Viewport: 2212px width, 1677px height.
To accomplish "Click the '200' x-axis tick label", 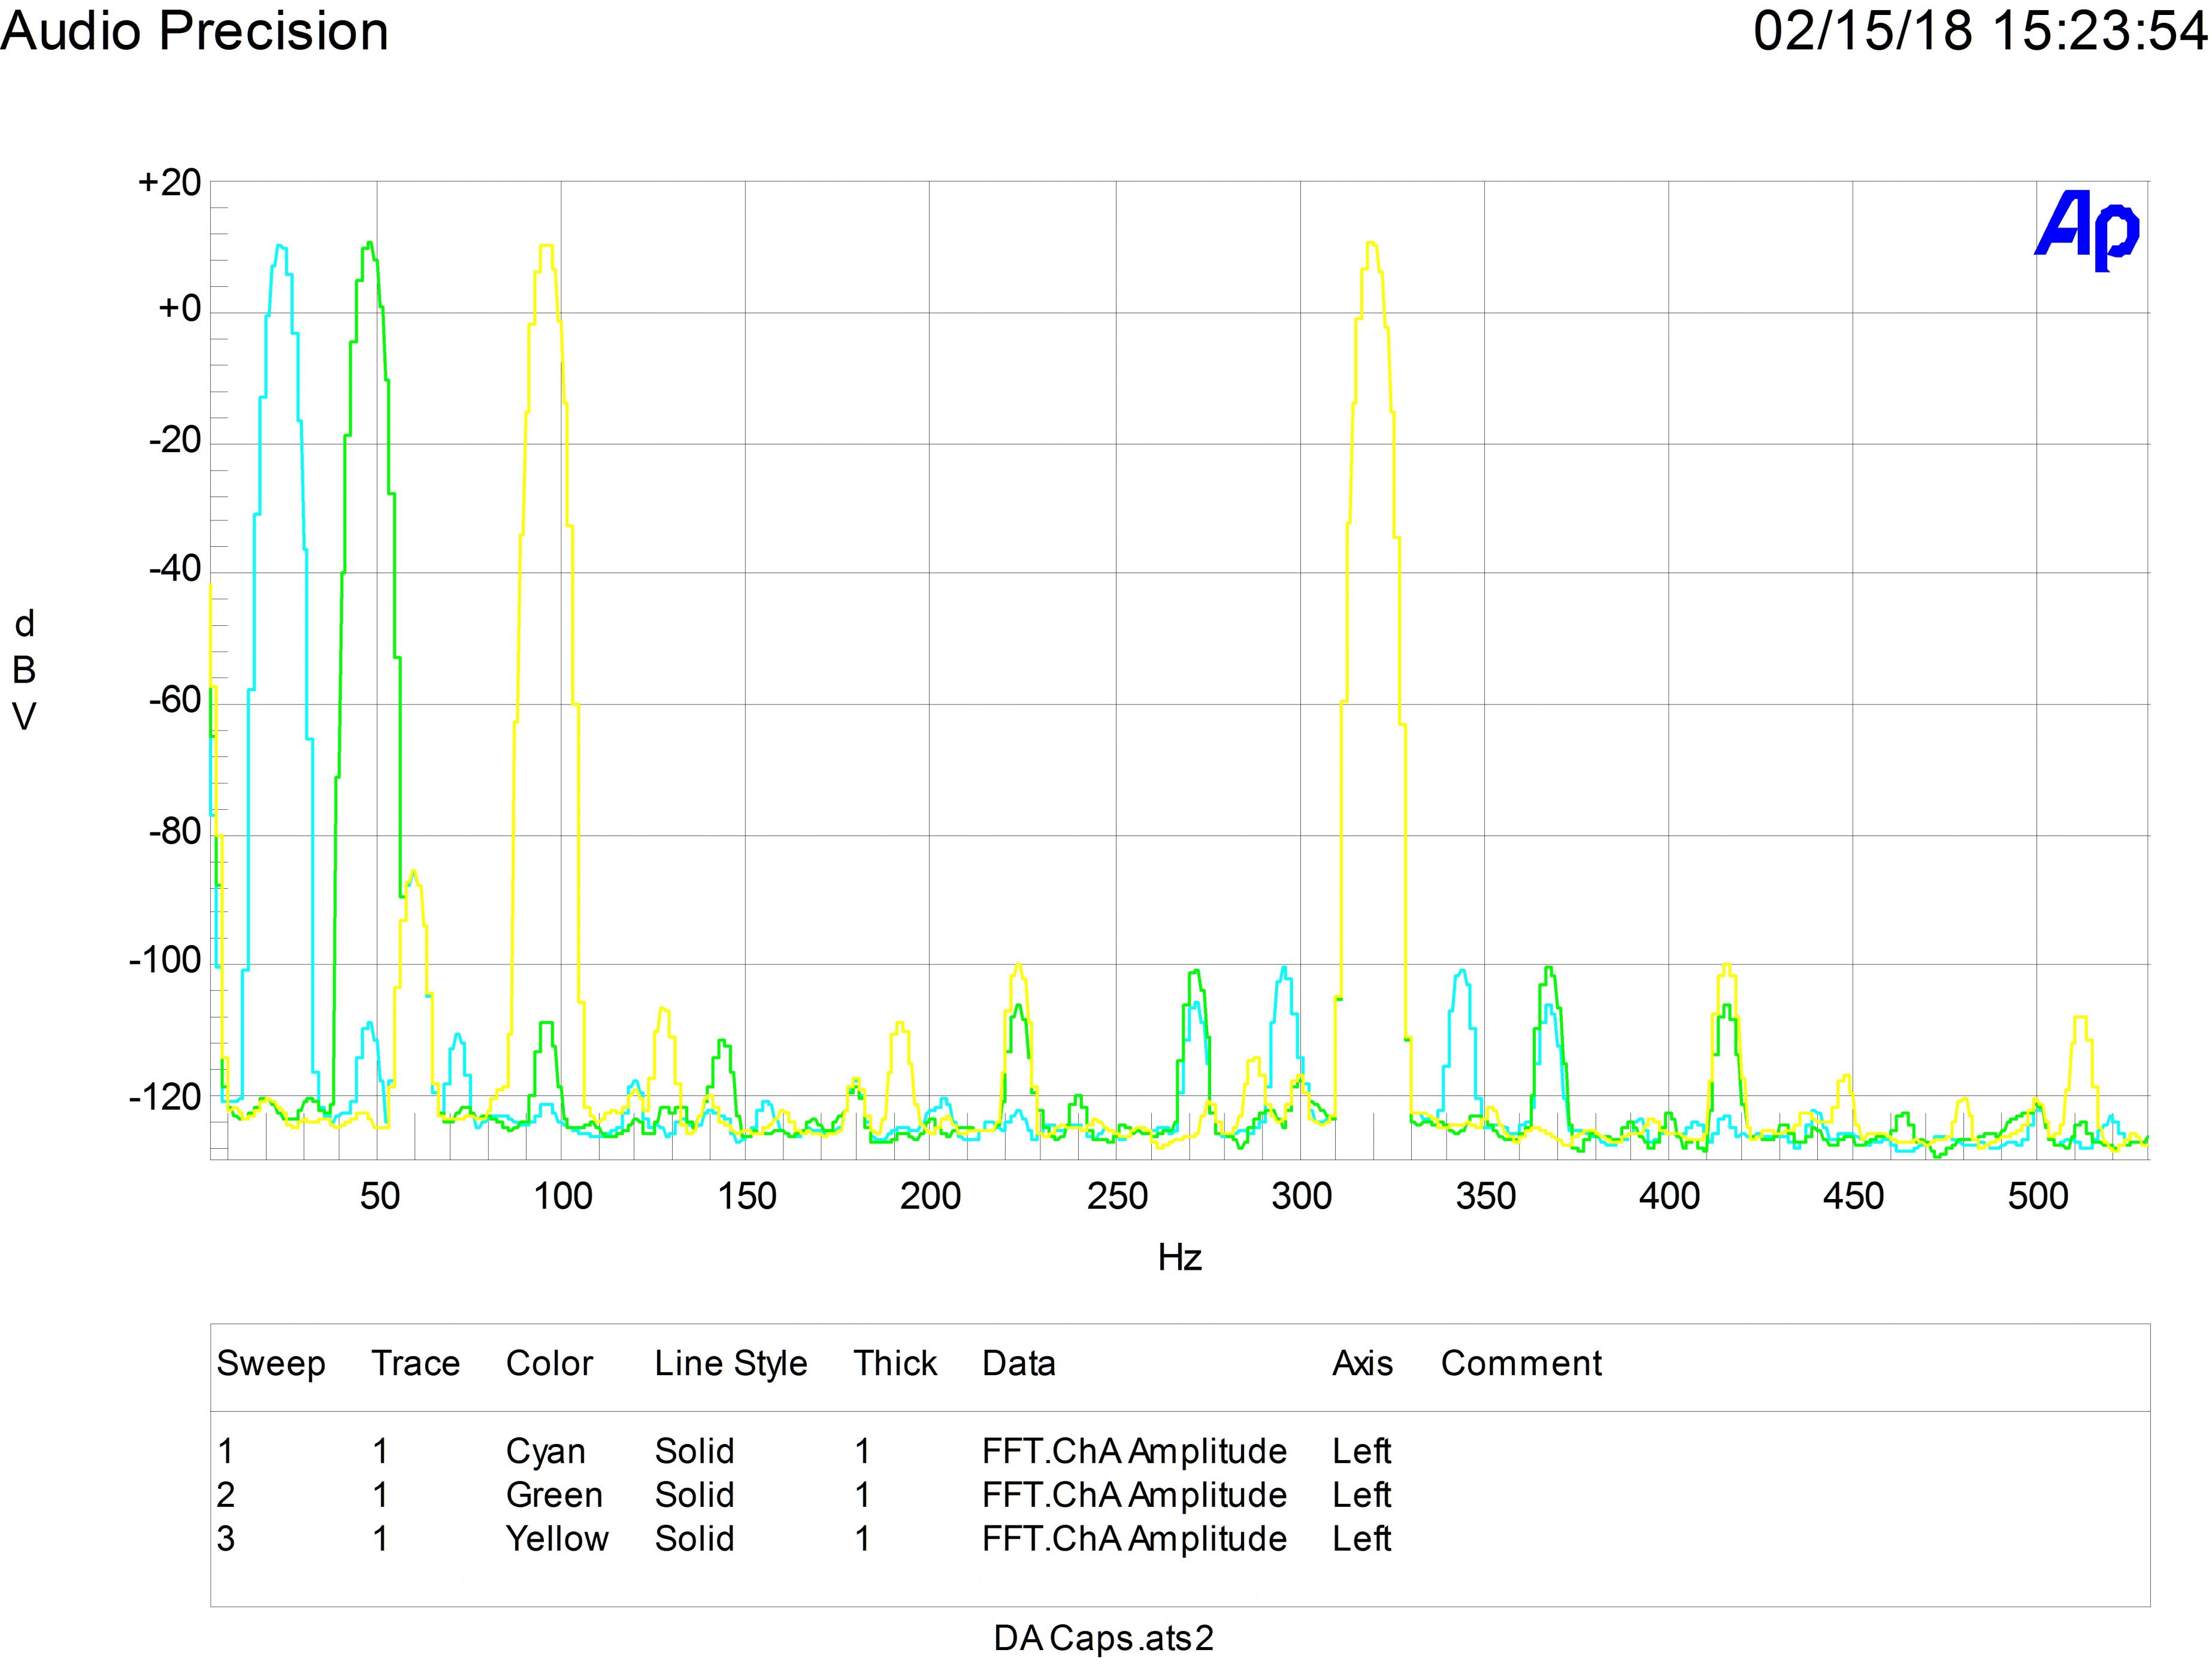I will 930,1196.
